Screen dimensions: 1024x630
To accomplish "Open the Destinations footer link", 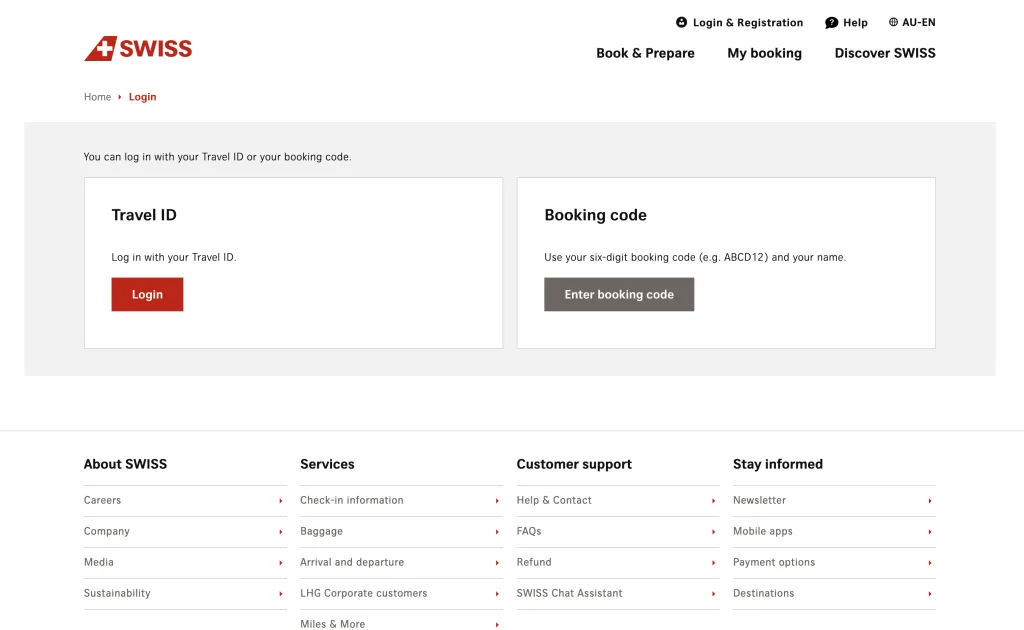I will (834, 594).
